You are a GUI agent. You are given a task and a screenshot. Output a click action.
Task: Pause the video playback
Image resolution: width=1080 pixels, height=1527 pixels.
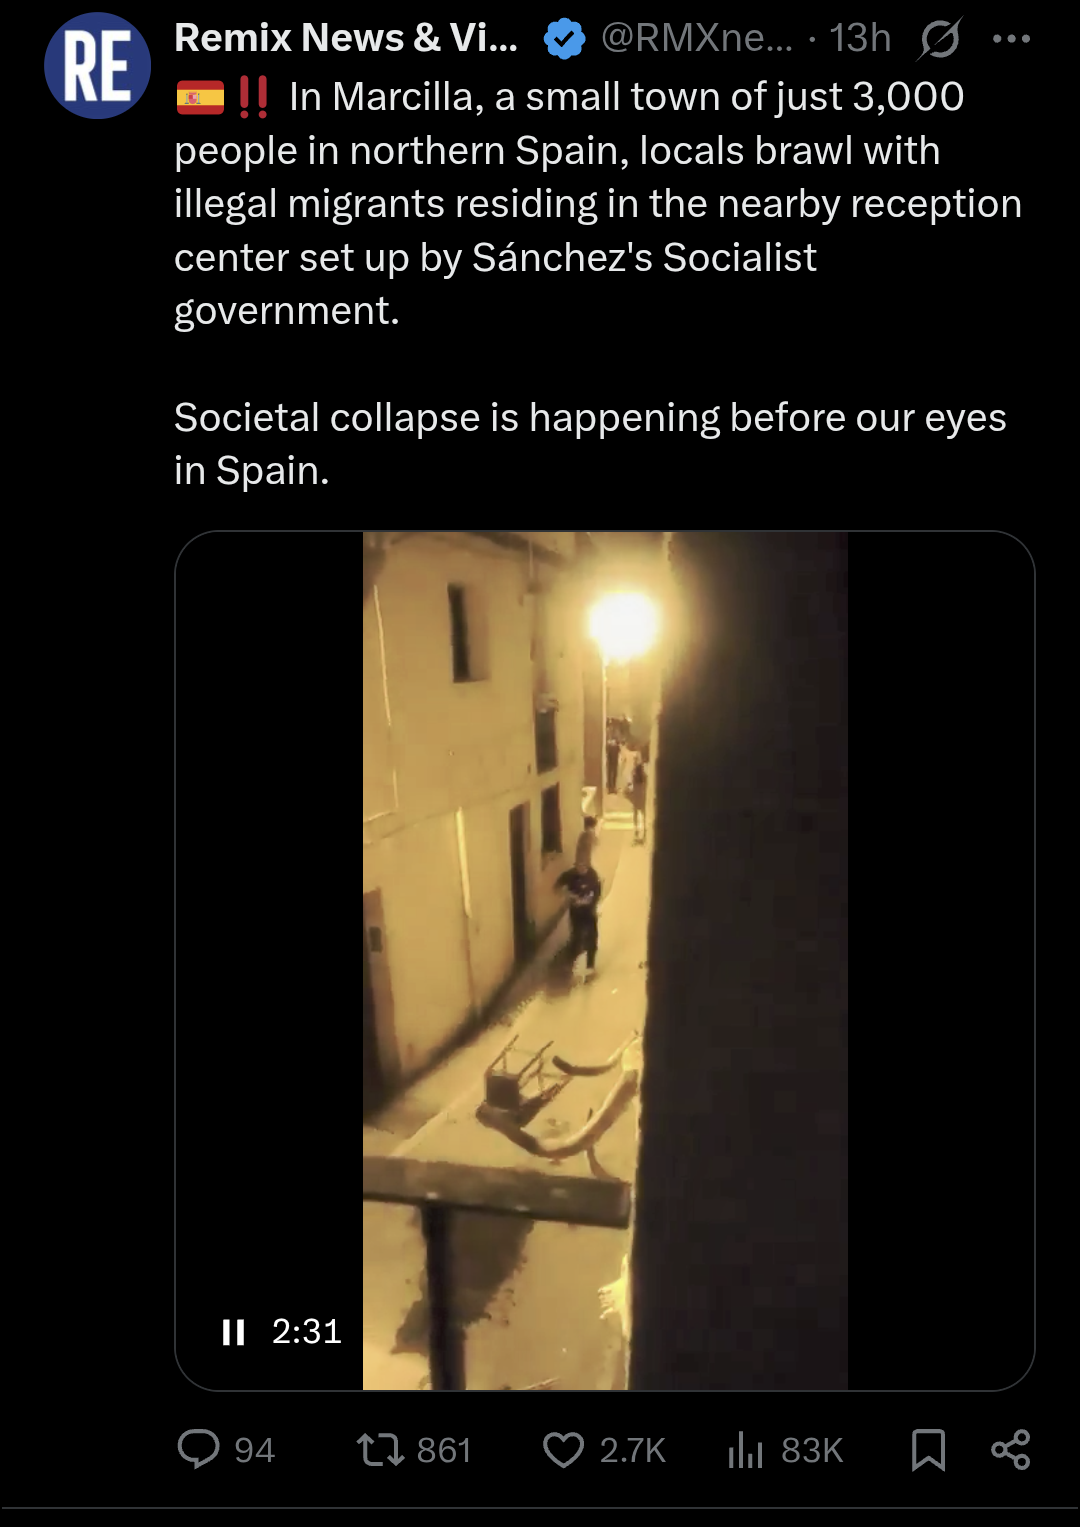[233, 1332]
